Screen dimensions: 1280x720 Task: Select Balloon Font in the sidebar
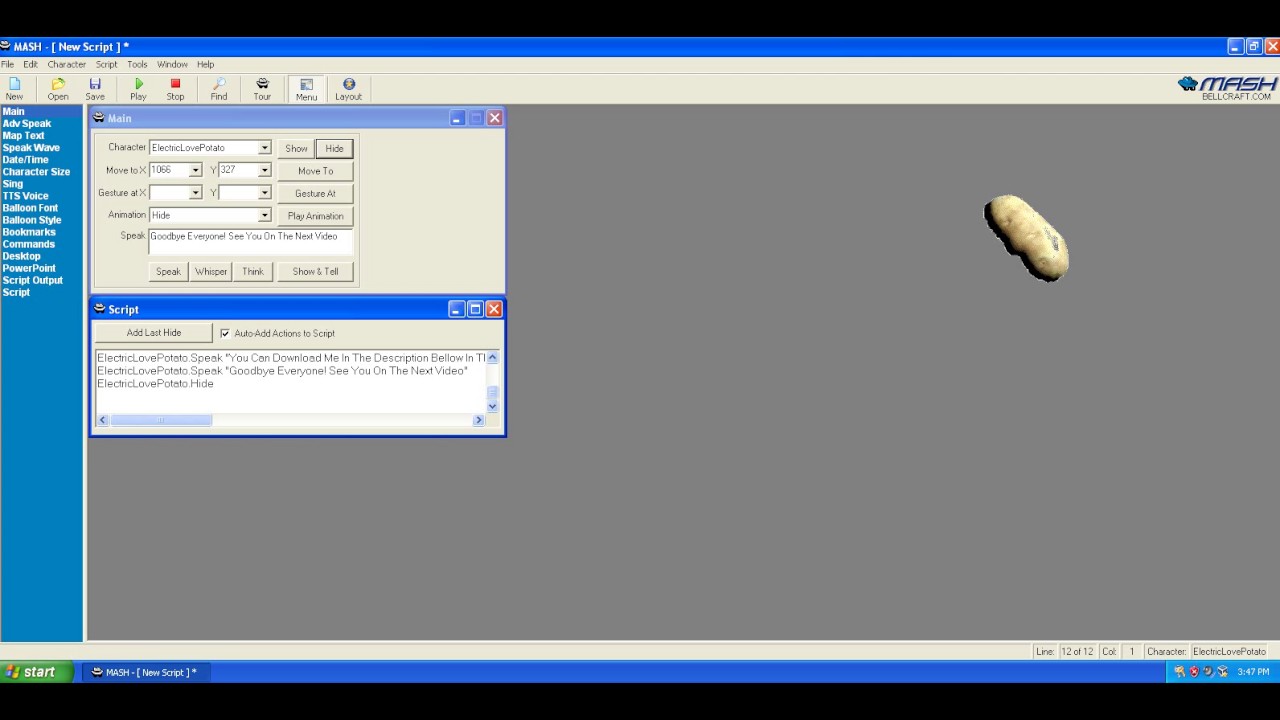click(x=30, y=208)
